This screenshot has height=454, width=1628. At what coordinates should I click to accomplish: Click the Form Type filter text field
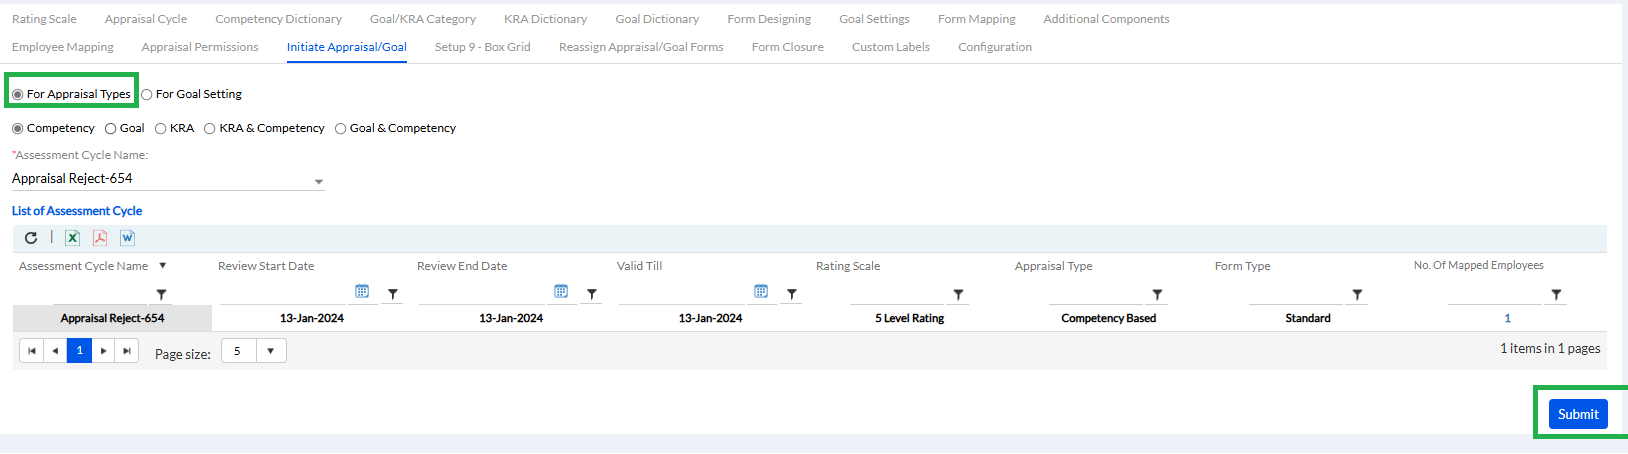click(x=1295, y=294)
